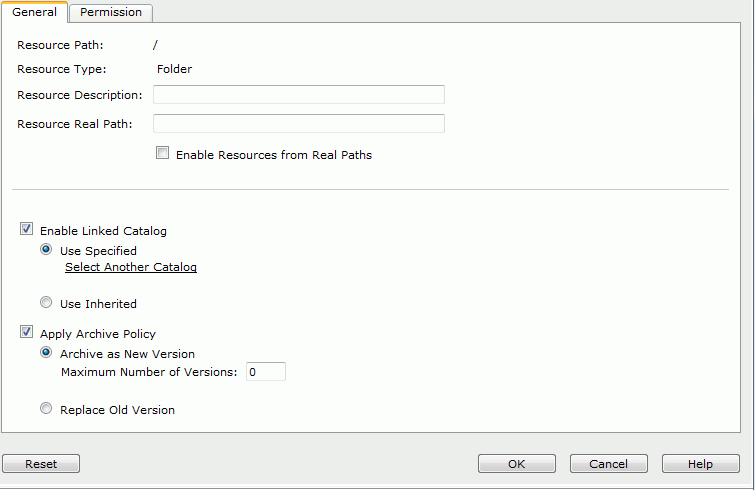This screenshot has height=490, width=755.
Task: Enable Resources from Real Paths checkbox
Action: pos(163,153)
